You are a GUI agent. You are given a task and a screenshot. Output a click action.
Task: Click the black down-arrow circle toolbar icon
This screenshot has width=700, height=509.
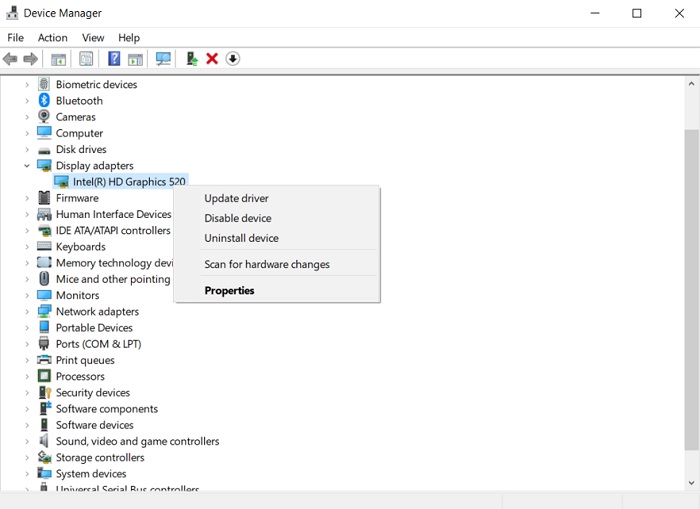(233, 59)
